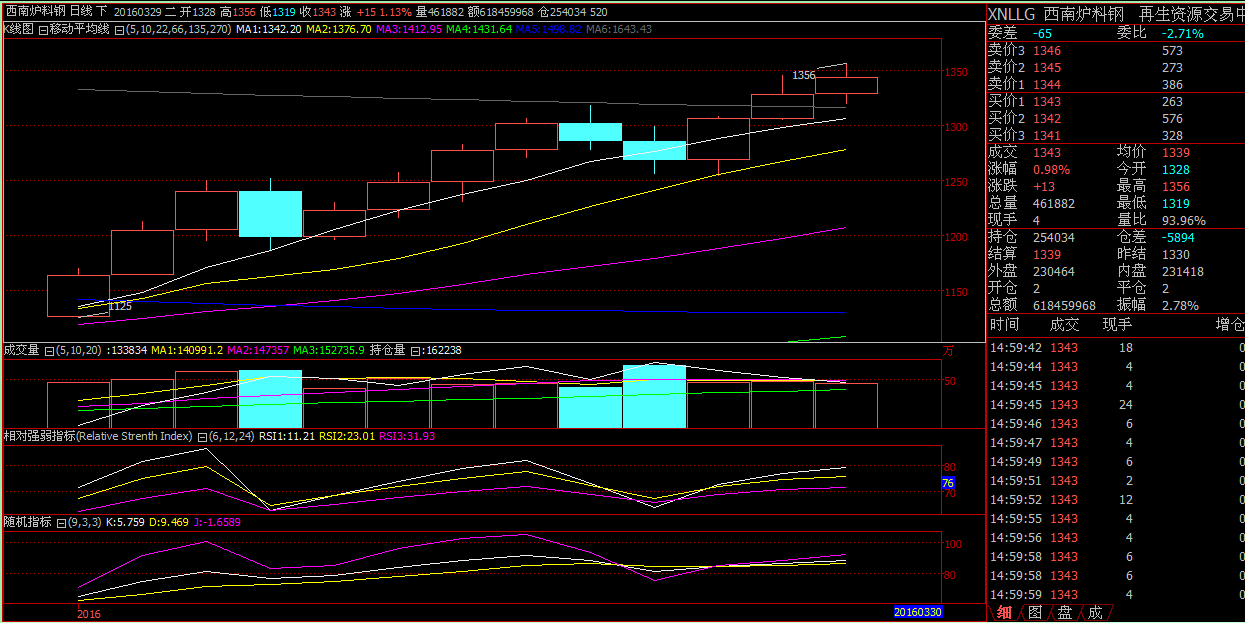Click the 买价1 price 1343 in order book

pos(1047,102)
